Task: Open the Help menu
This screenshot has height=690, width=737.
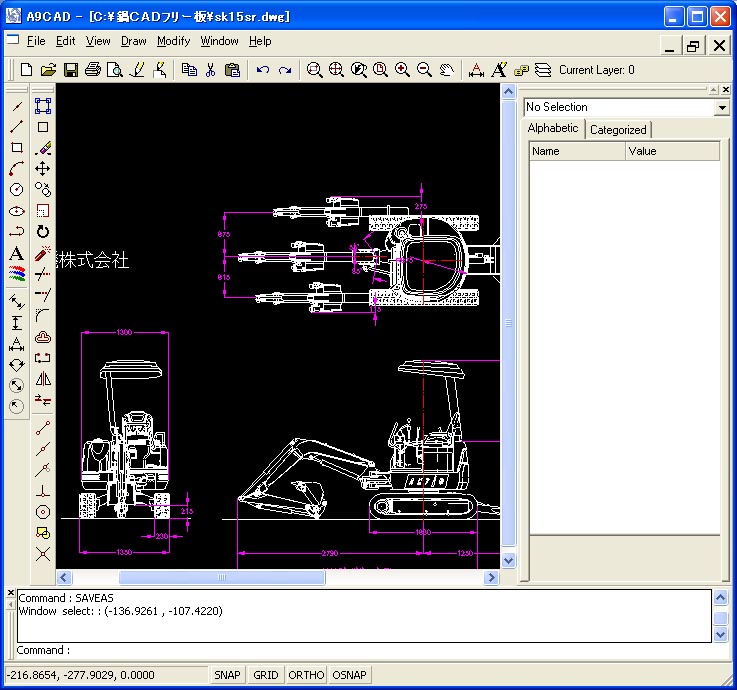Action: tap(260, 41)
